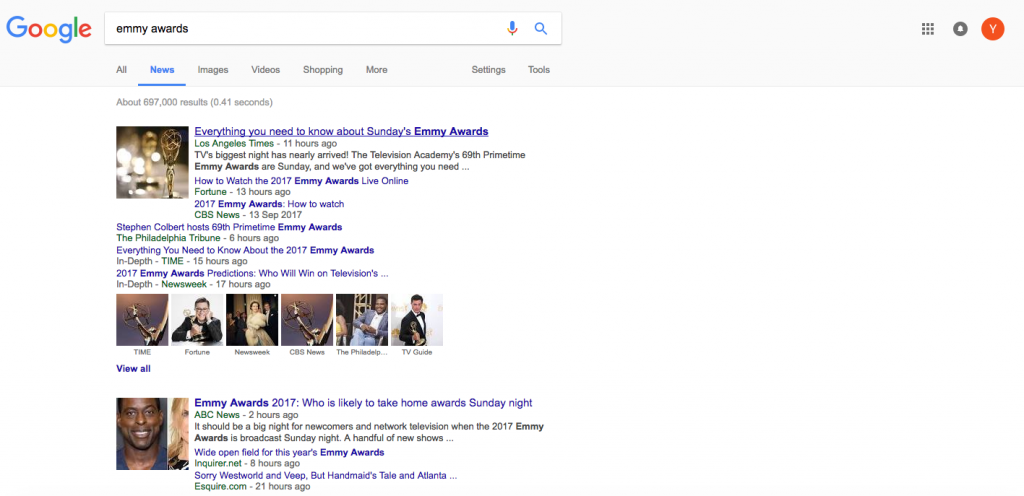The image size is (1024, 496).
Task: Open the ABC News Emmy Awards 2017 headline
Action: point(363,403)
